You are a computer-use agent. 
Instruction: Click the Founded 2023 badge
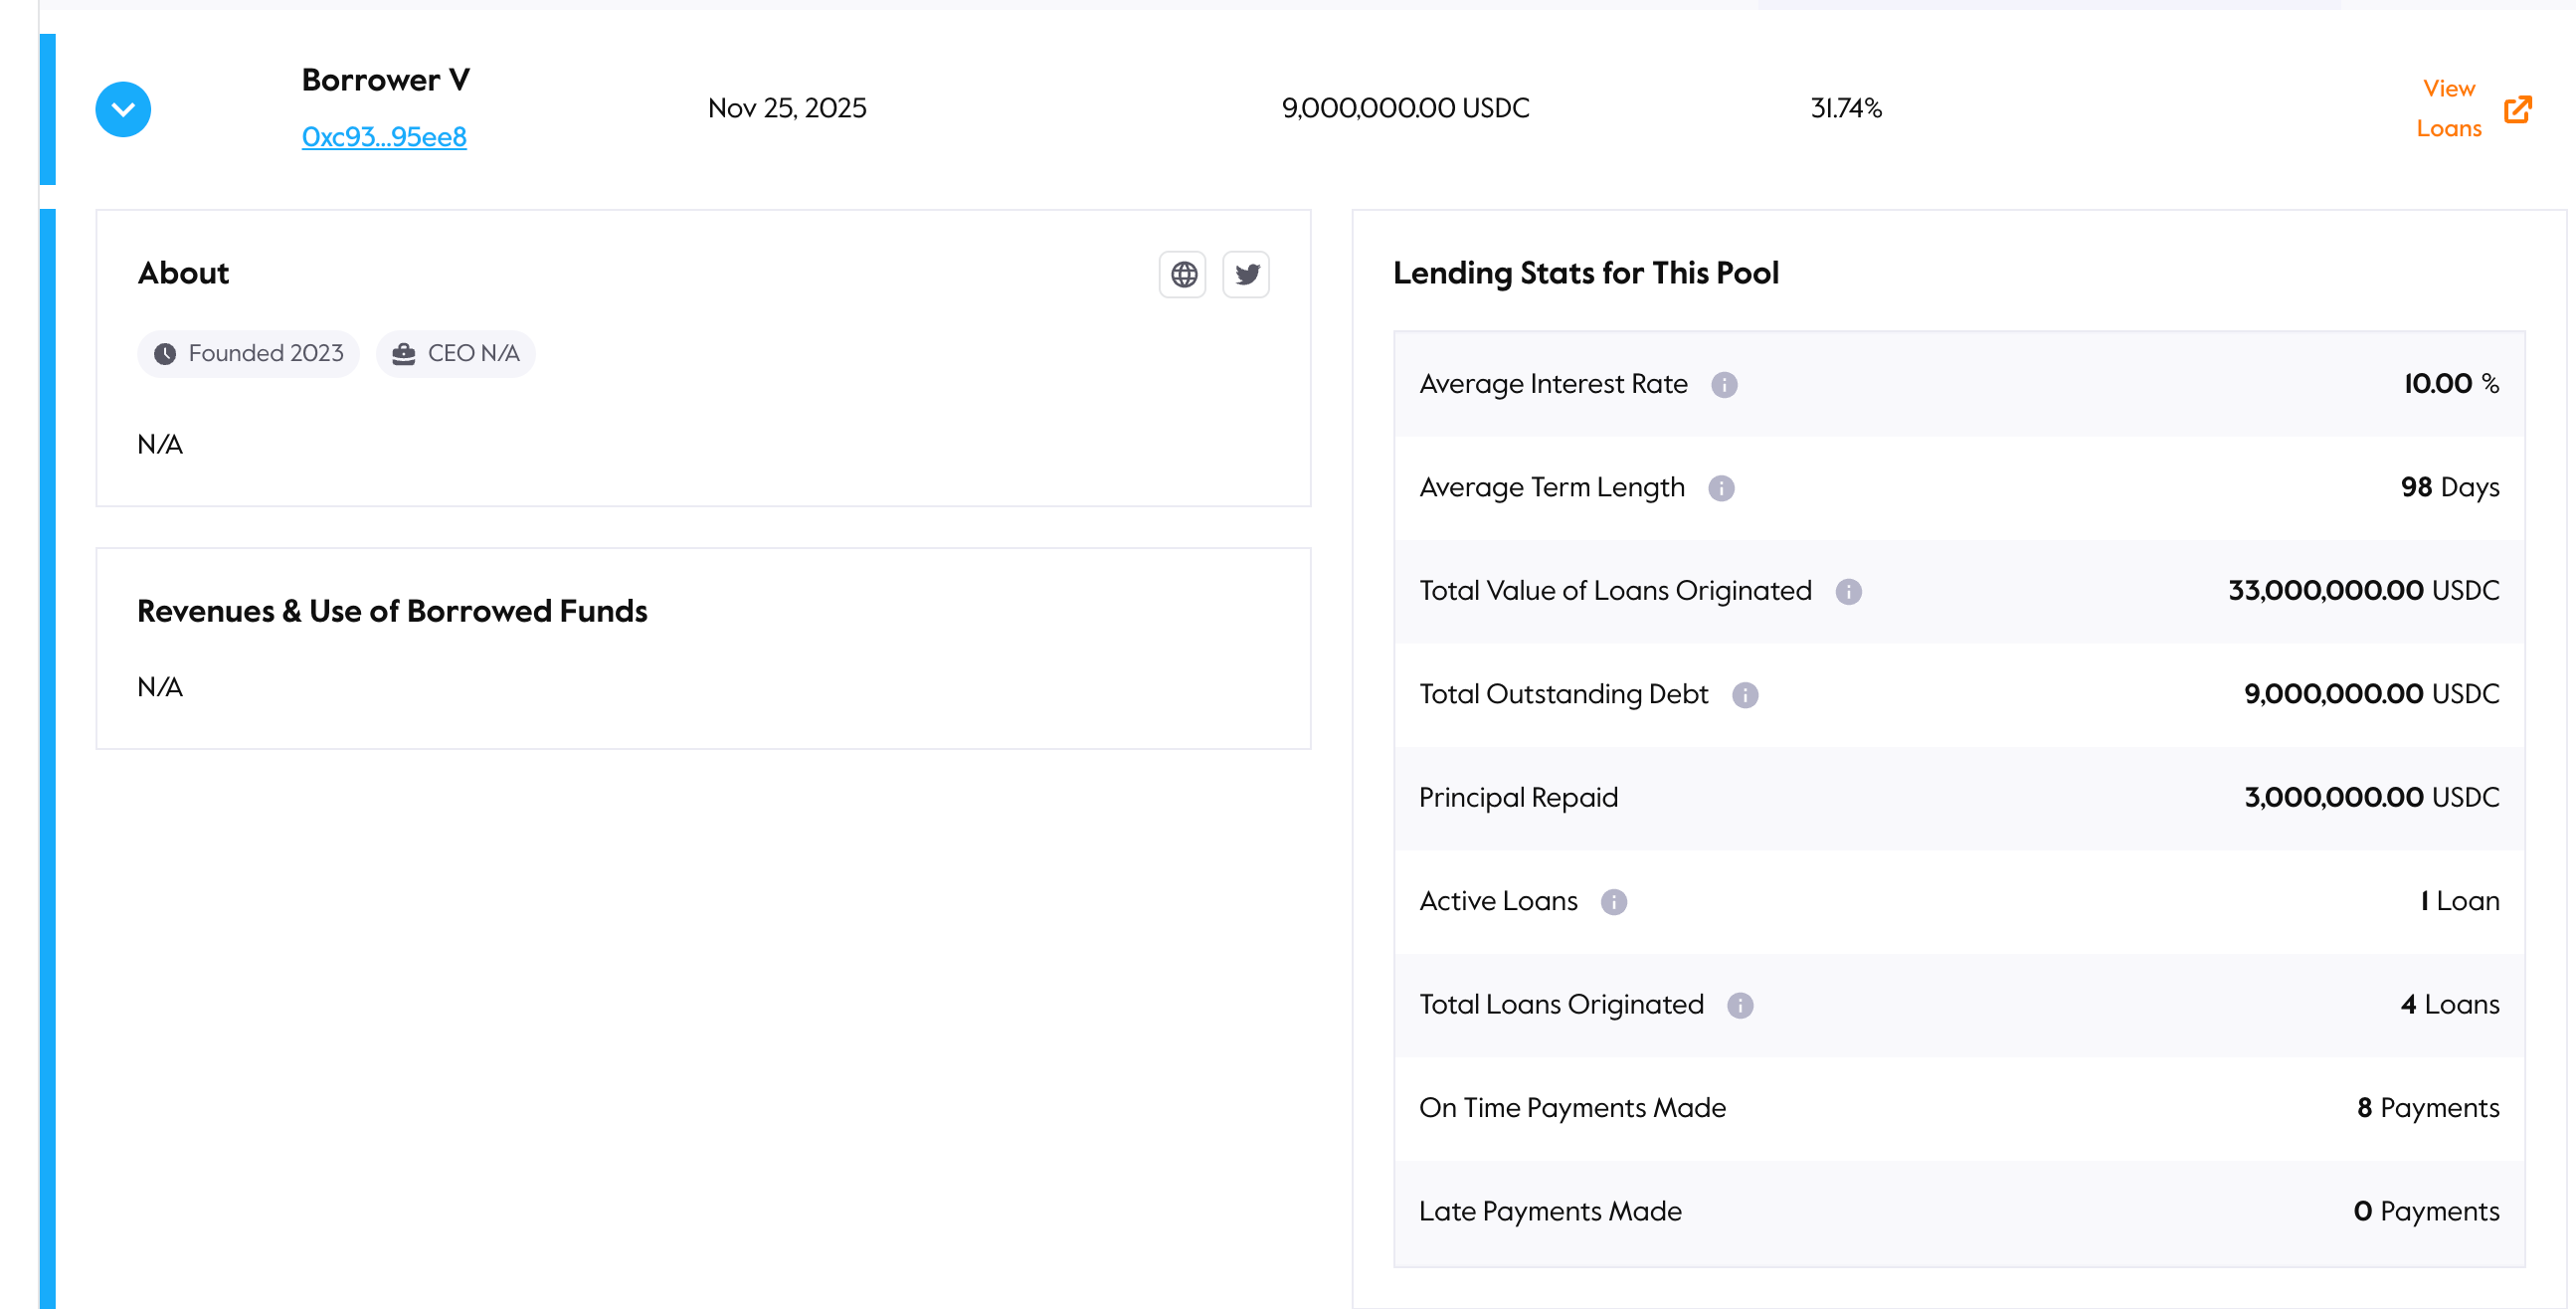pos(248,353)
